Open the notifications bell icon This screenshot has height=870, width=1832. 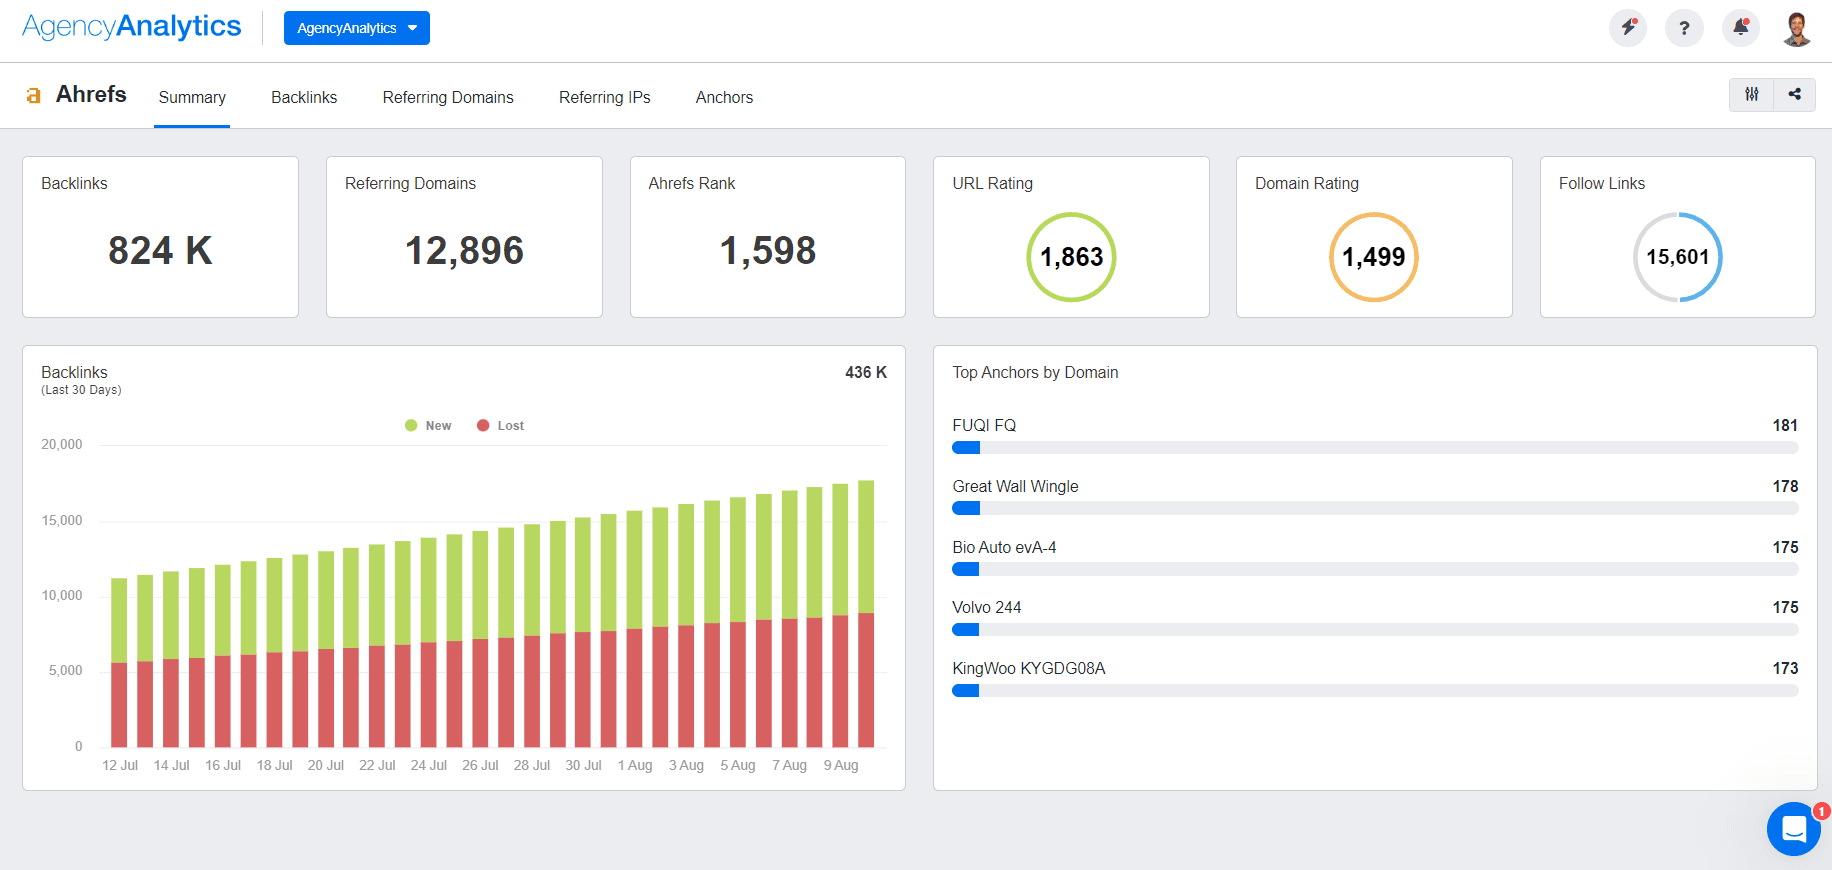pos(1740,28)
